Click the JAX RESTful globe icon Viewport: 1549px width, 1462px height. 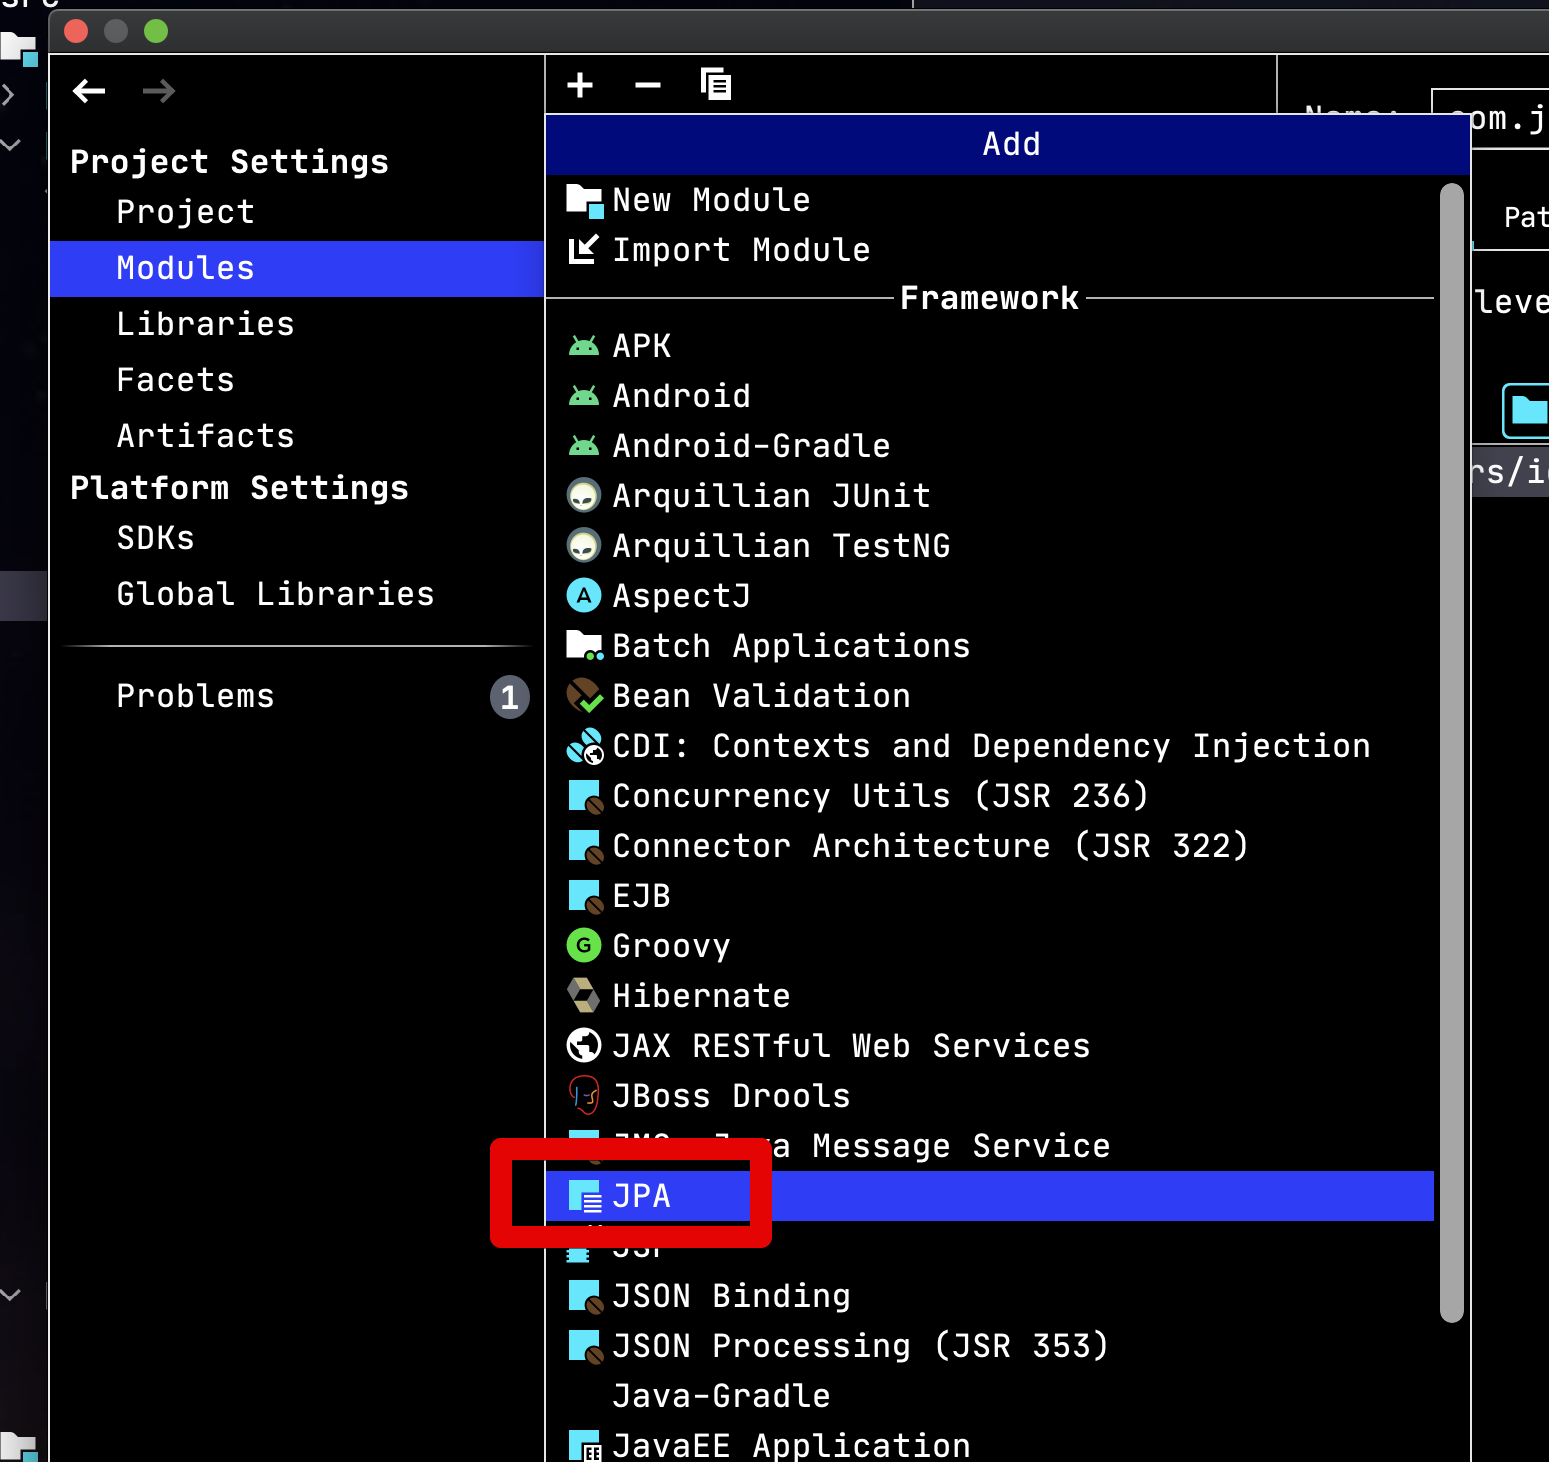tap(584, 1046)
